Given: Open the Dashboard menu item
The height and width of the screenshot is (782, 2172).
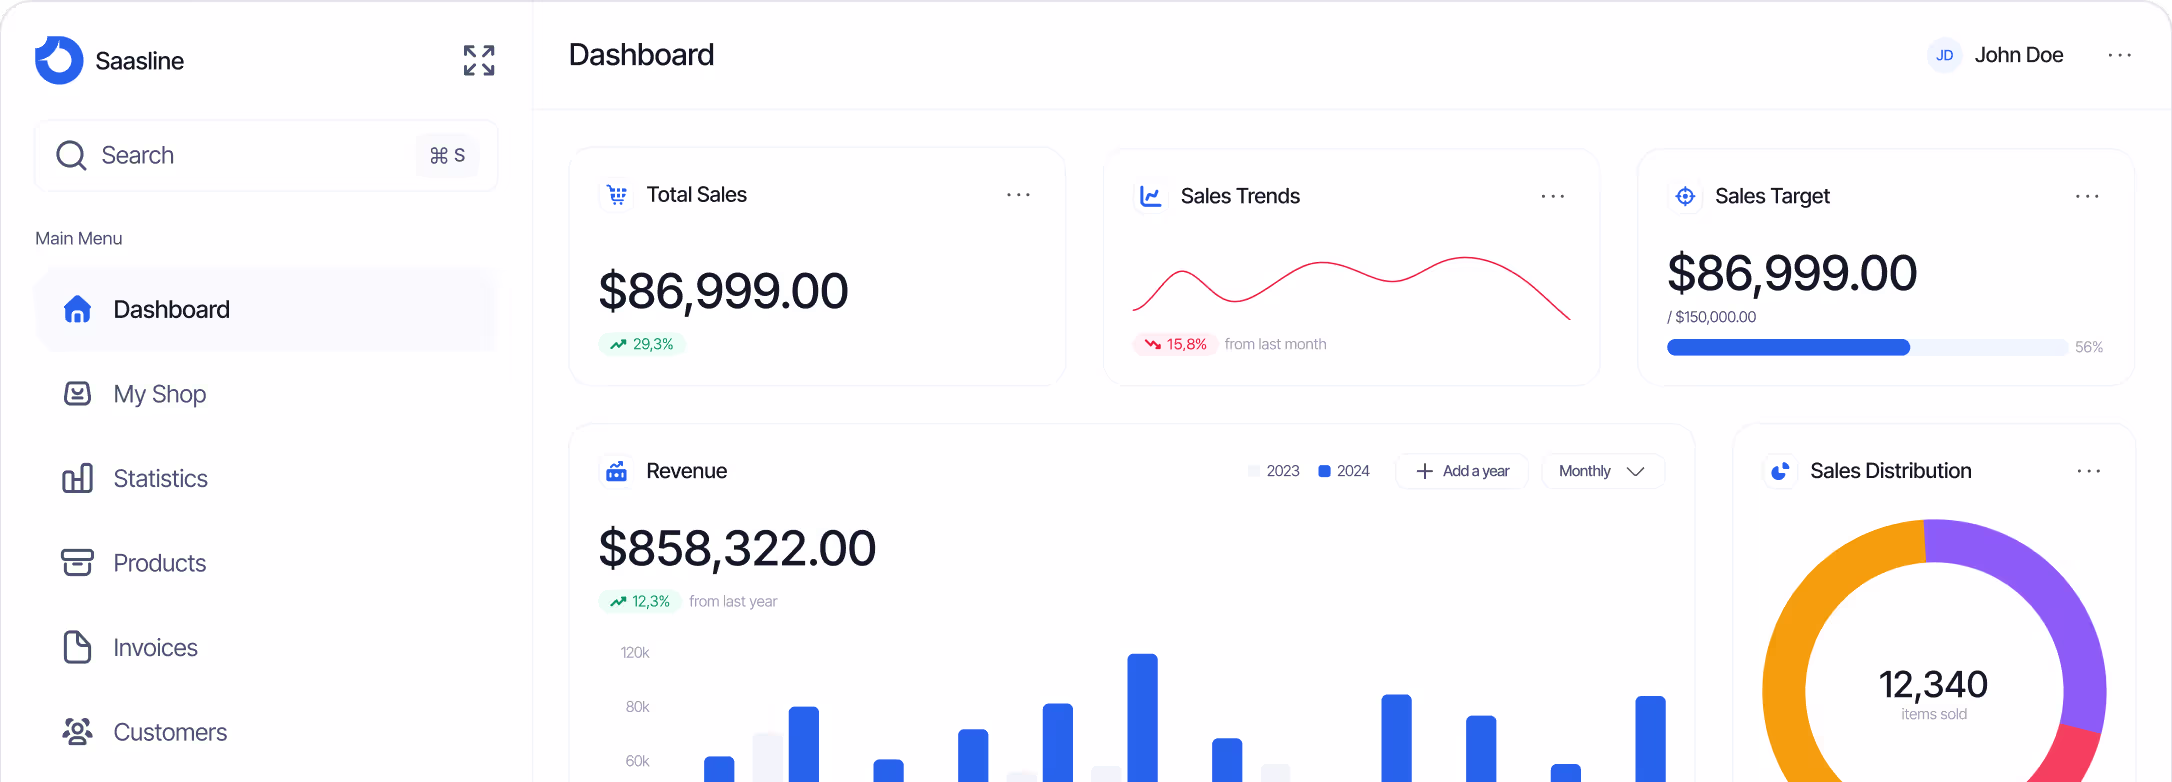Looking at the screenshot, I should pos(266,309).
